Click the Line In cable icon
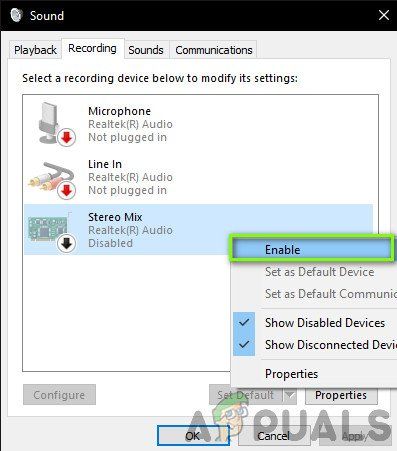This screenshot has height=451, width=397. 52,179
